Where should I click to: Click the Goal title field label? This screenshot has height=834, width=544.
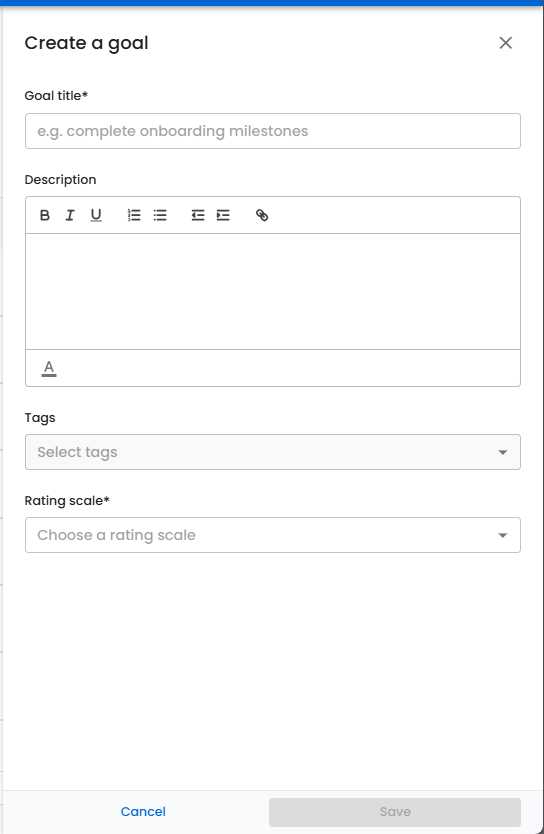(x=56, y=96)
